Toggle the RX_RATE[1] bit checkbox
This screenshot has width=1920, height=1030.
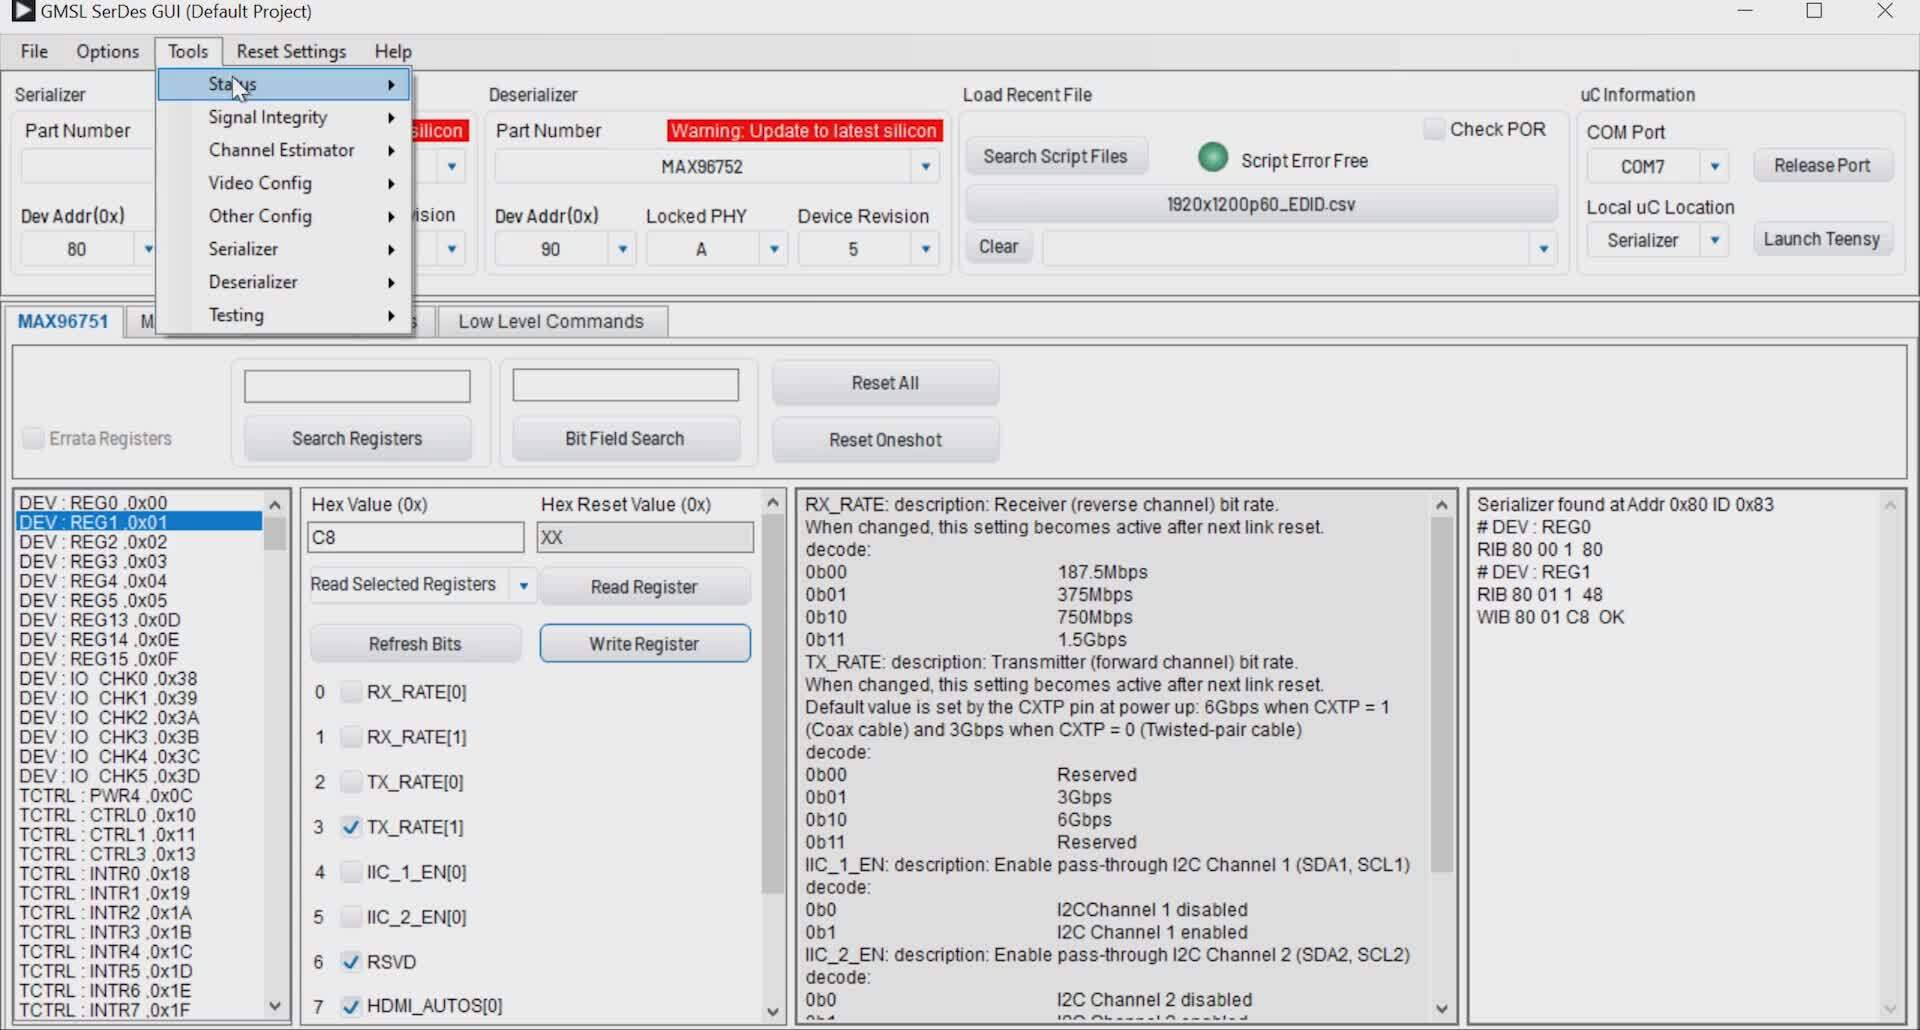[351, 737]
